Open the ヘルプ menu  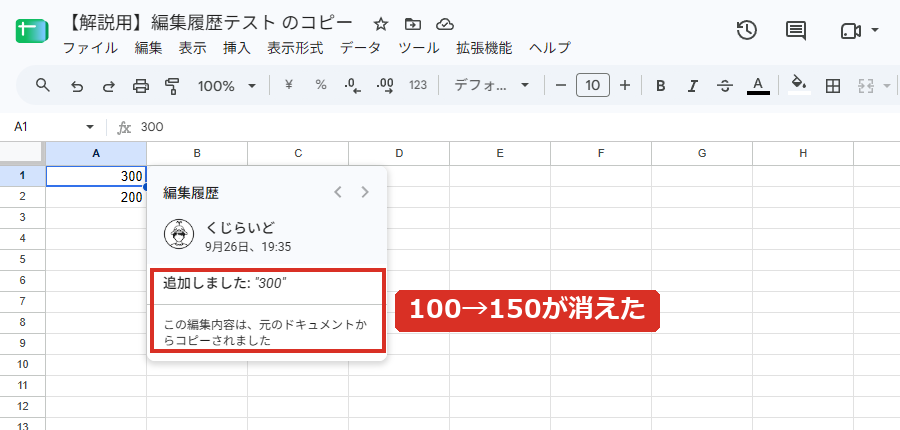coord(550,48)
